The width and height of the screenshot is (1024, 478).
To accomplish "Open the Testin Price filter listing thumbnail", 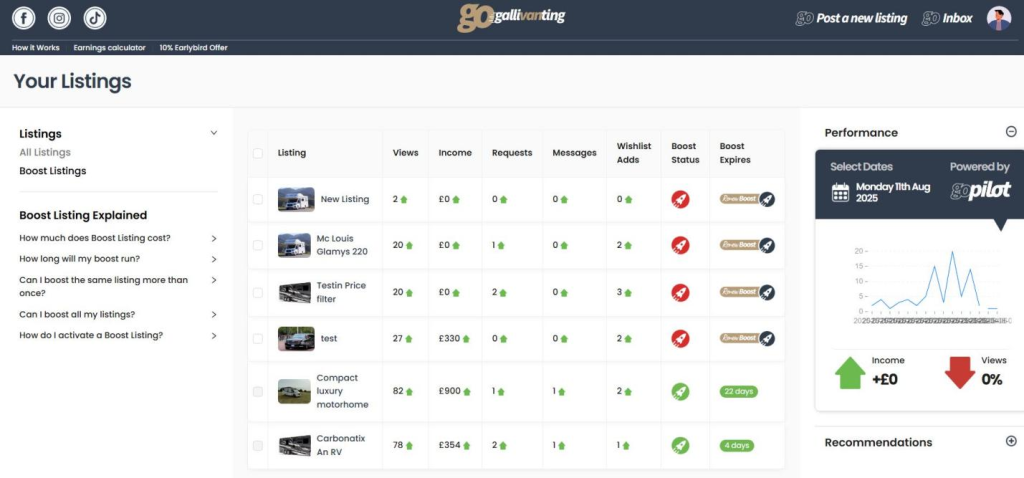I will click(x=295, y=292).
